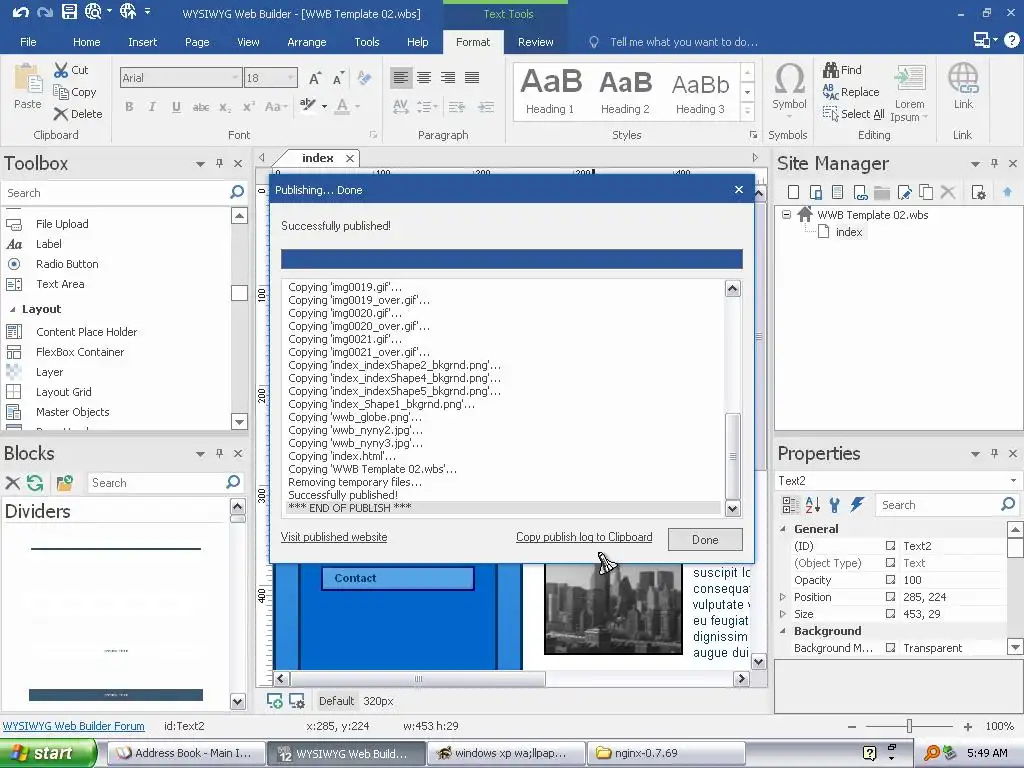Select the index document tab
This screenshot has width=1024, height=768.
317,158
